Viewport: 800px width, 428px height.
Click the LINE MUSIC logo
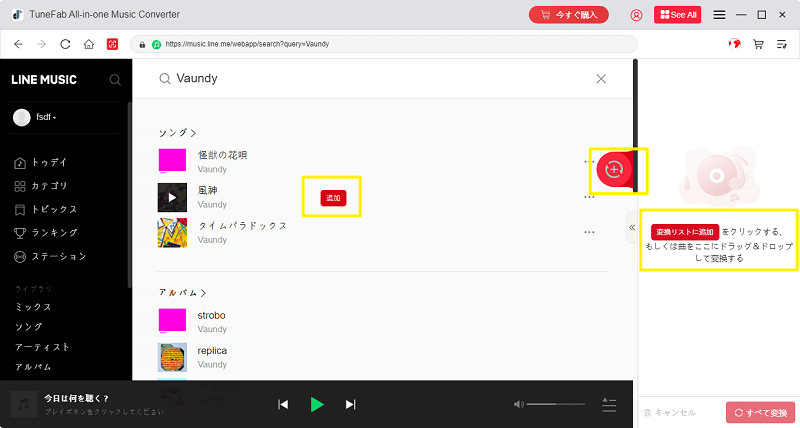click(x=44, y=80)
